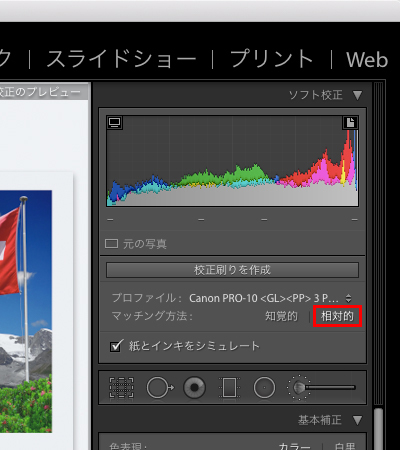Viewport: 400px width, 450px height.
Task: Collapse the 基本補正 panel triangle
Action: (357, 420)
